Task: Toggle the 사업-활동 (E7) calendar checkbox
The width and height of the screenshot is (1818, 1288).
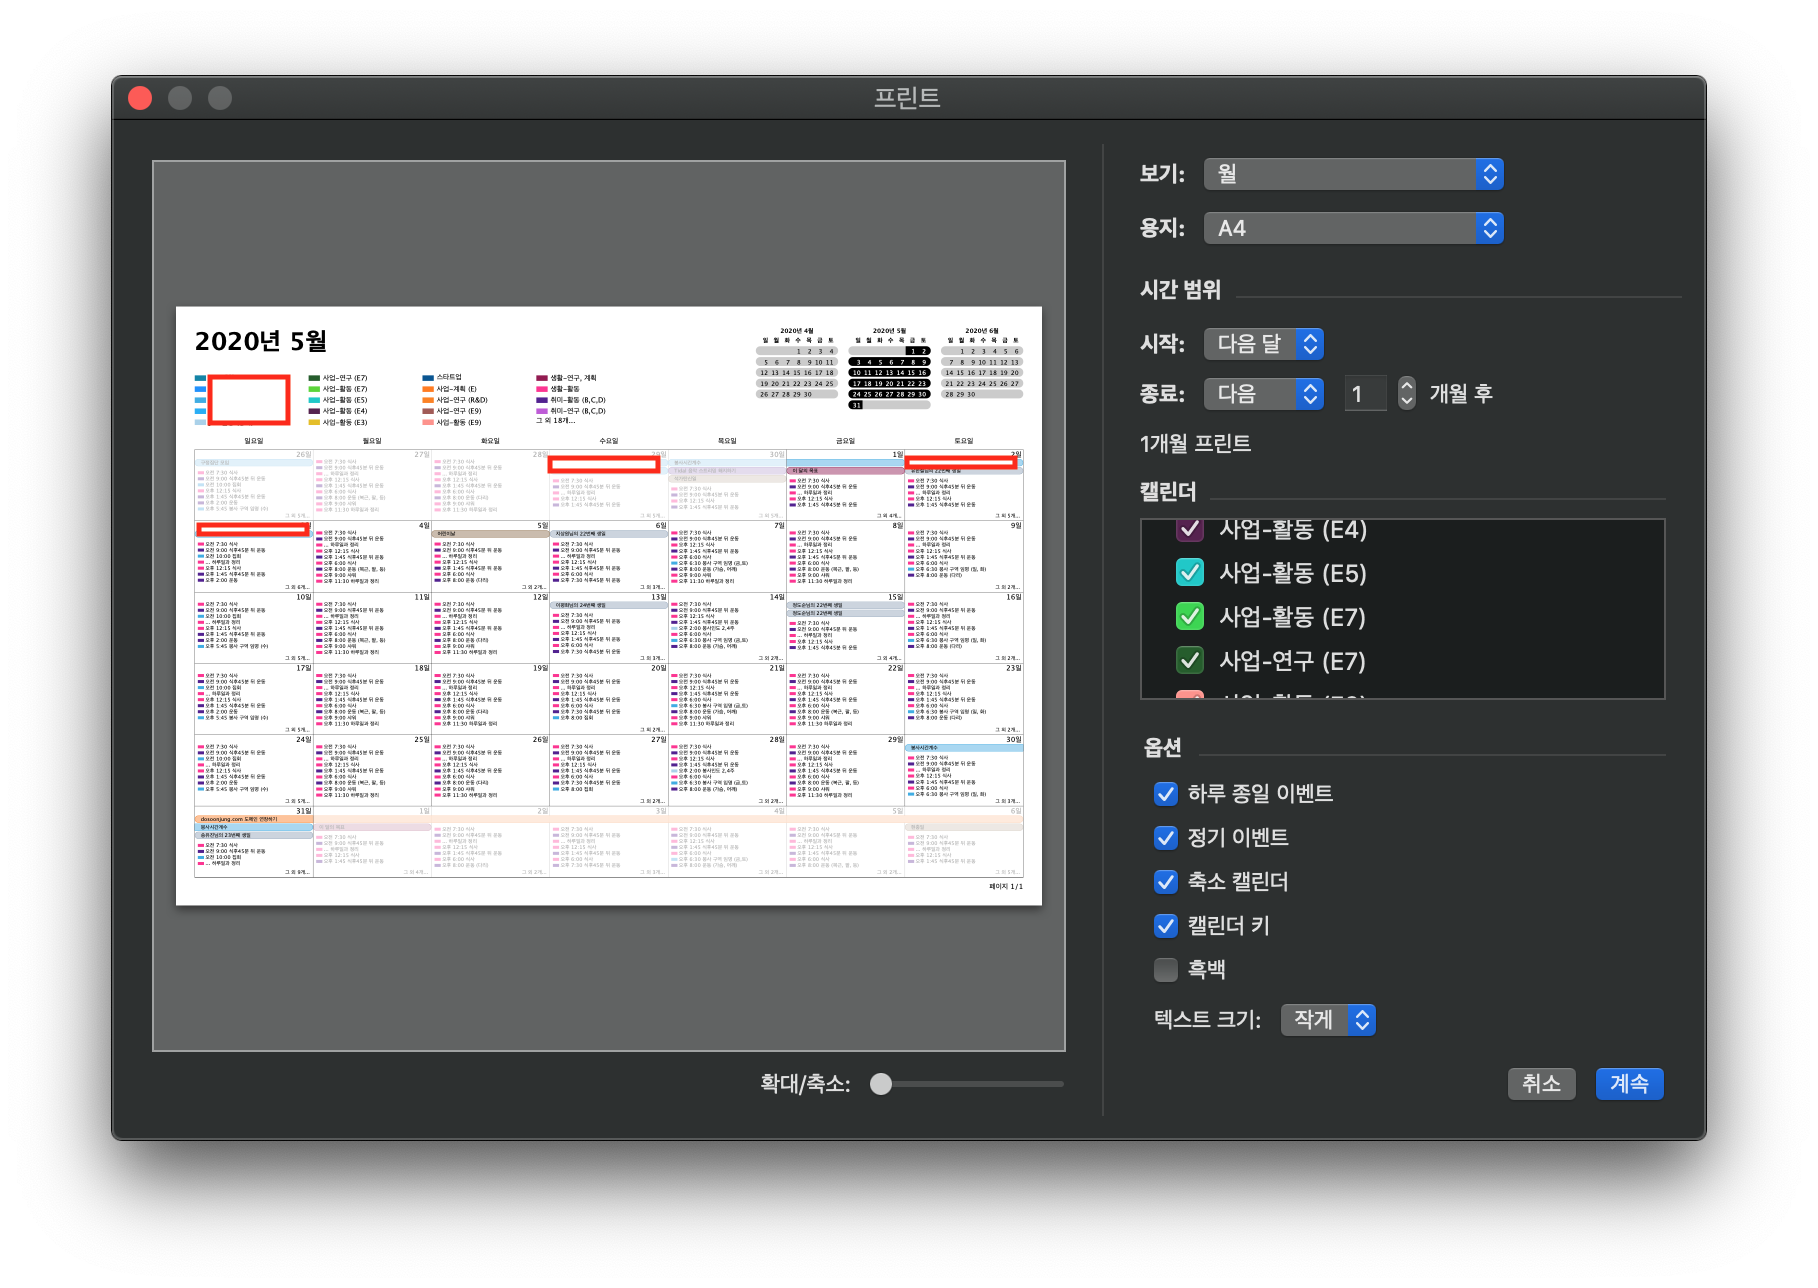Action: click(x=1190, y=616)
